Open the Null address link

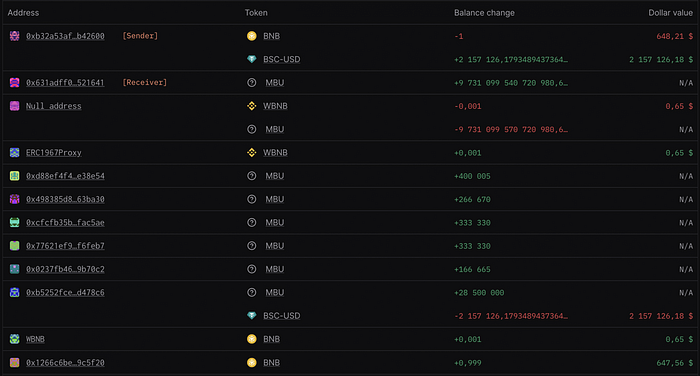54,106
